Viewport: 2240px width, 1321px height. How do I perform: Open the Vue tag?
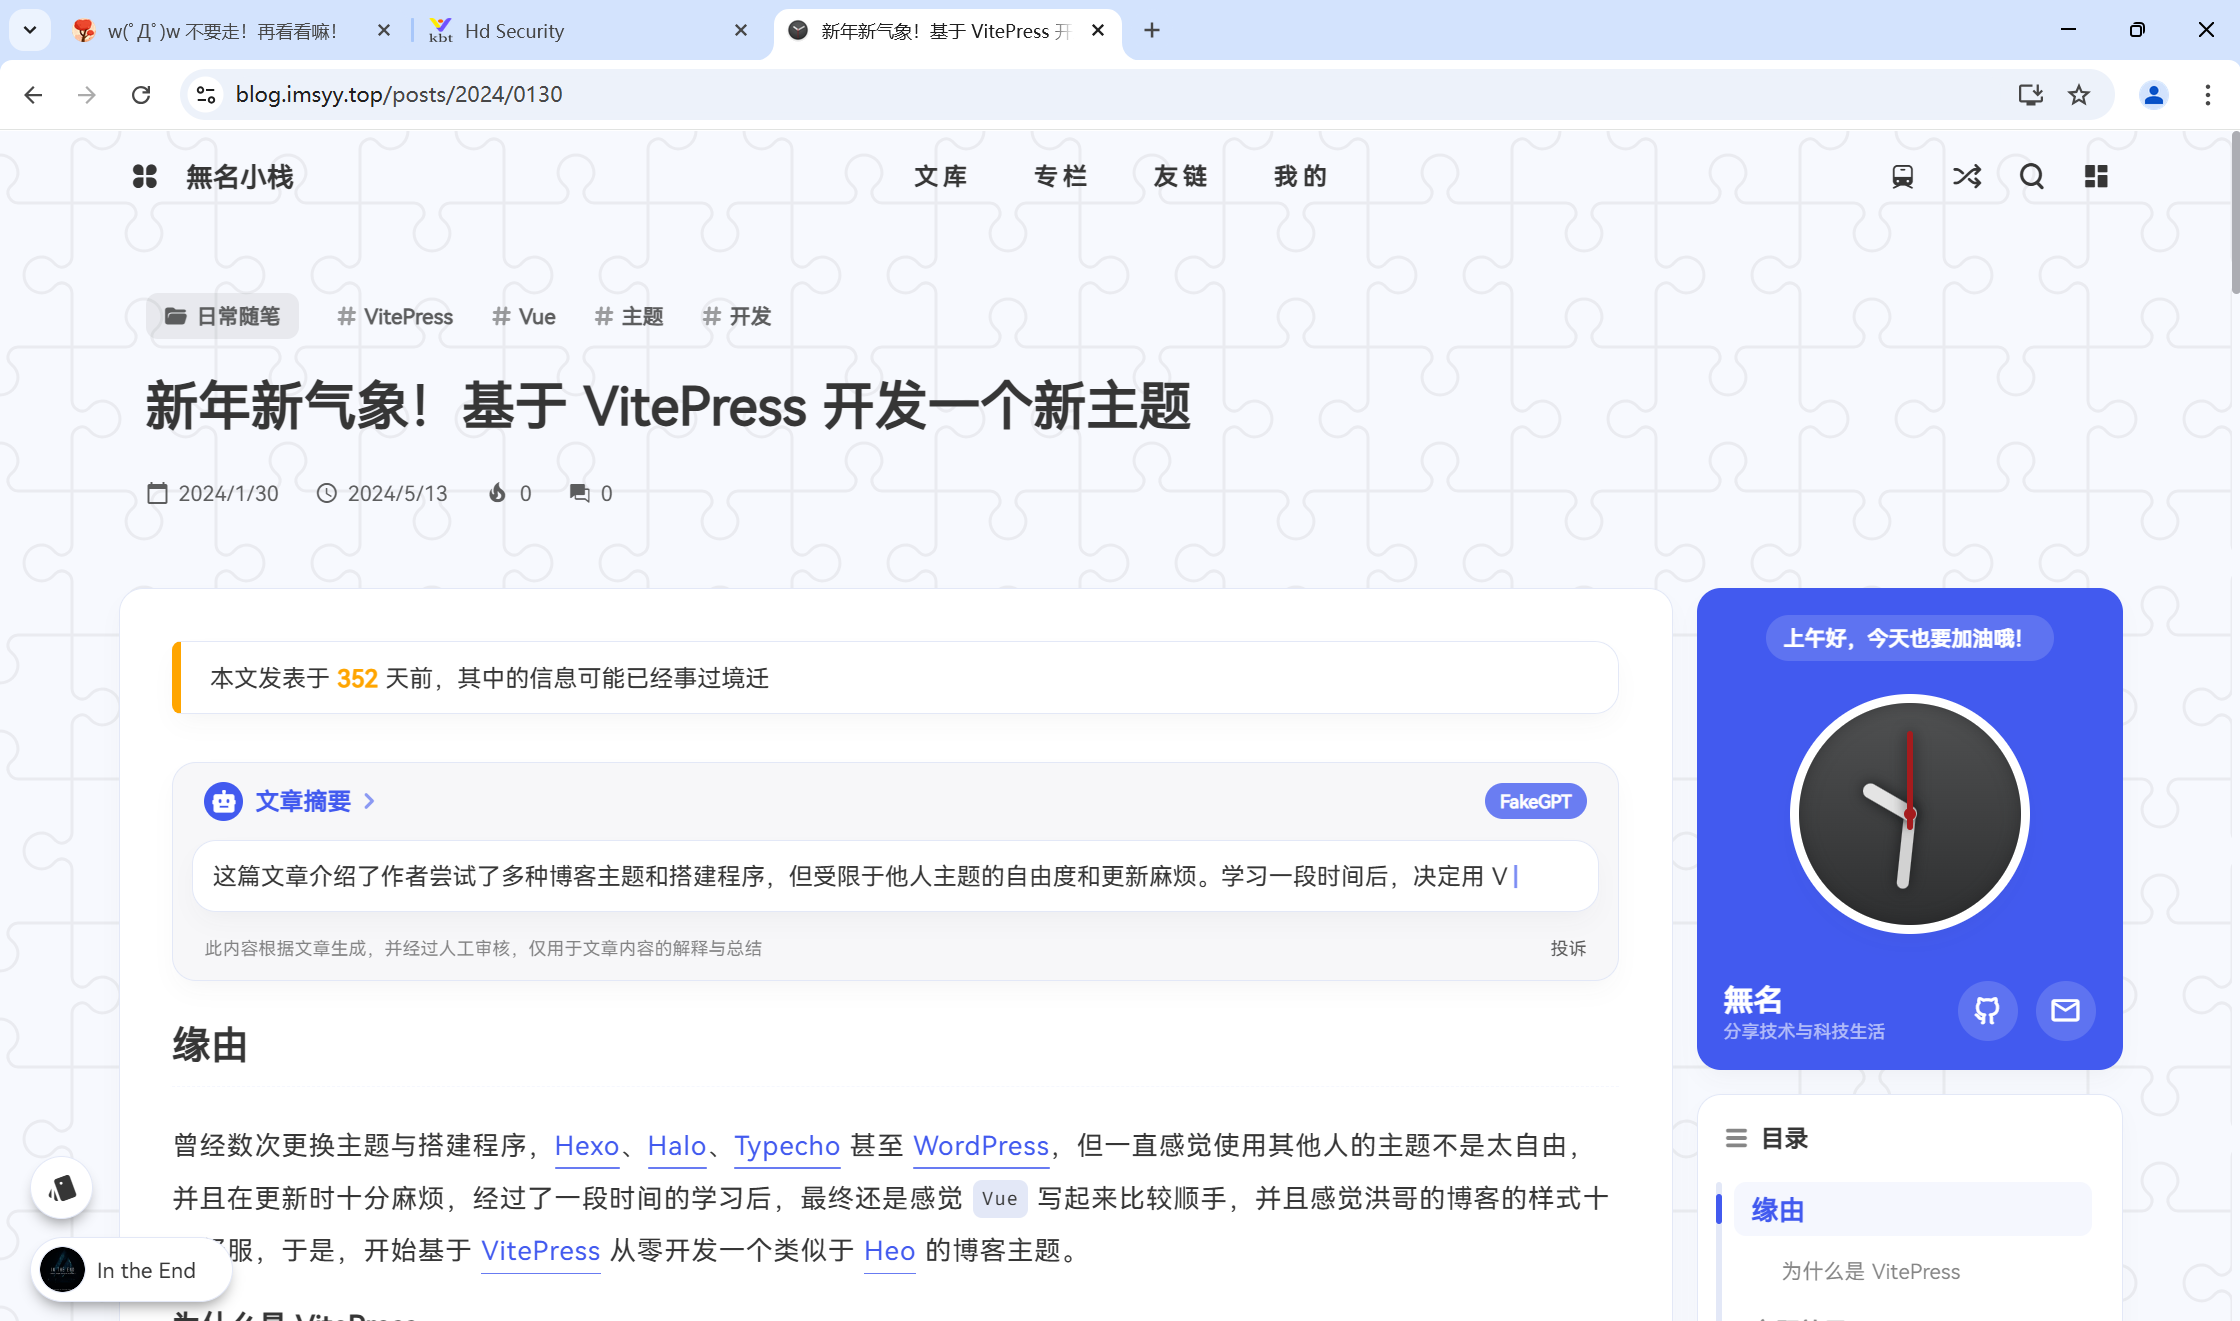(x=523, y=317)
